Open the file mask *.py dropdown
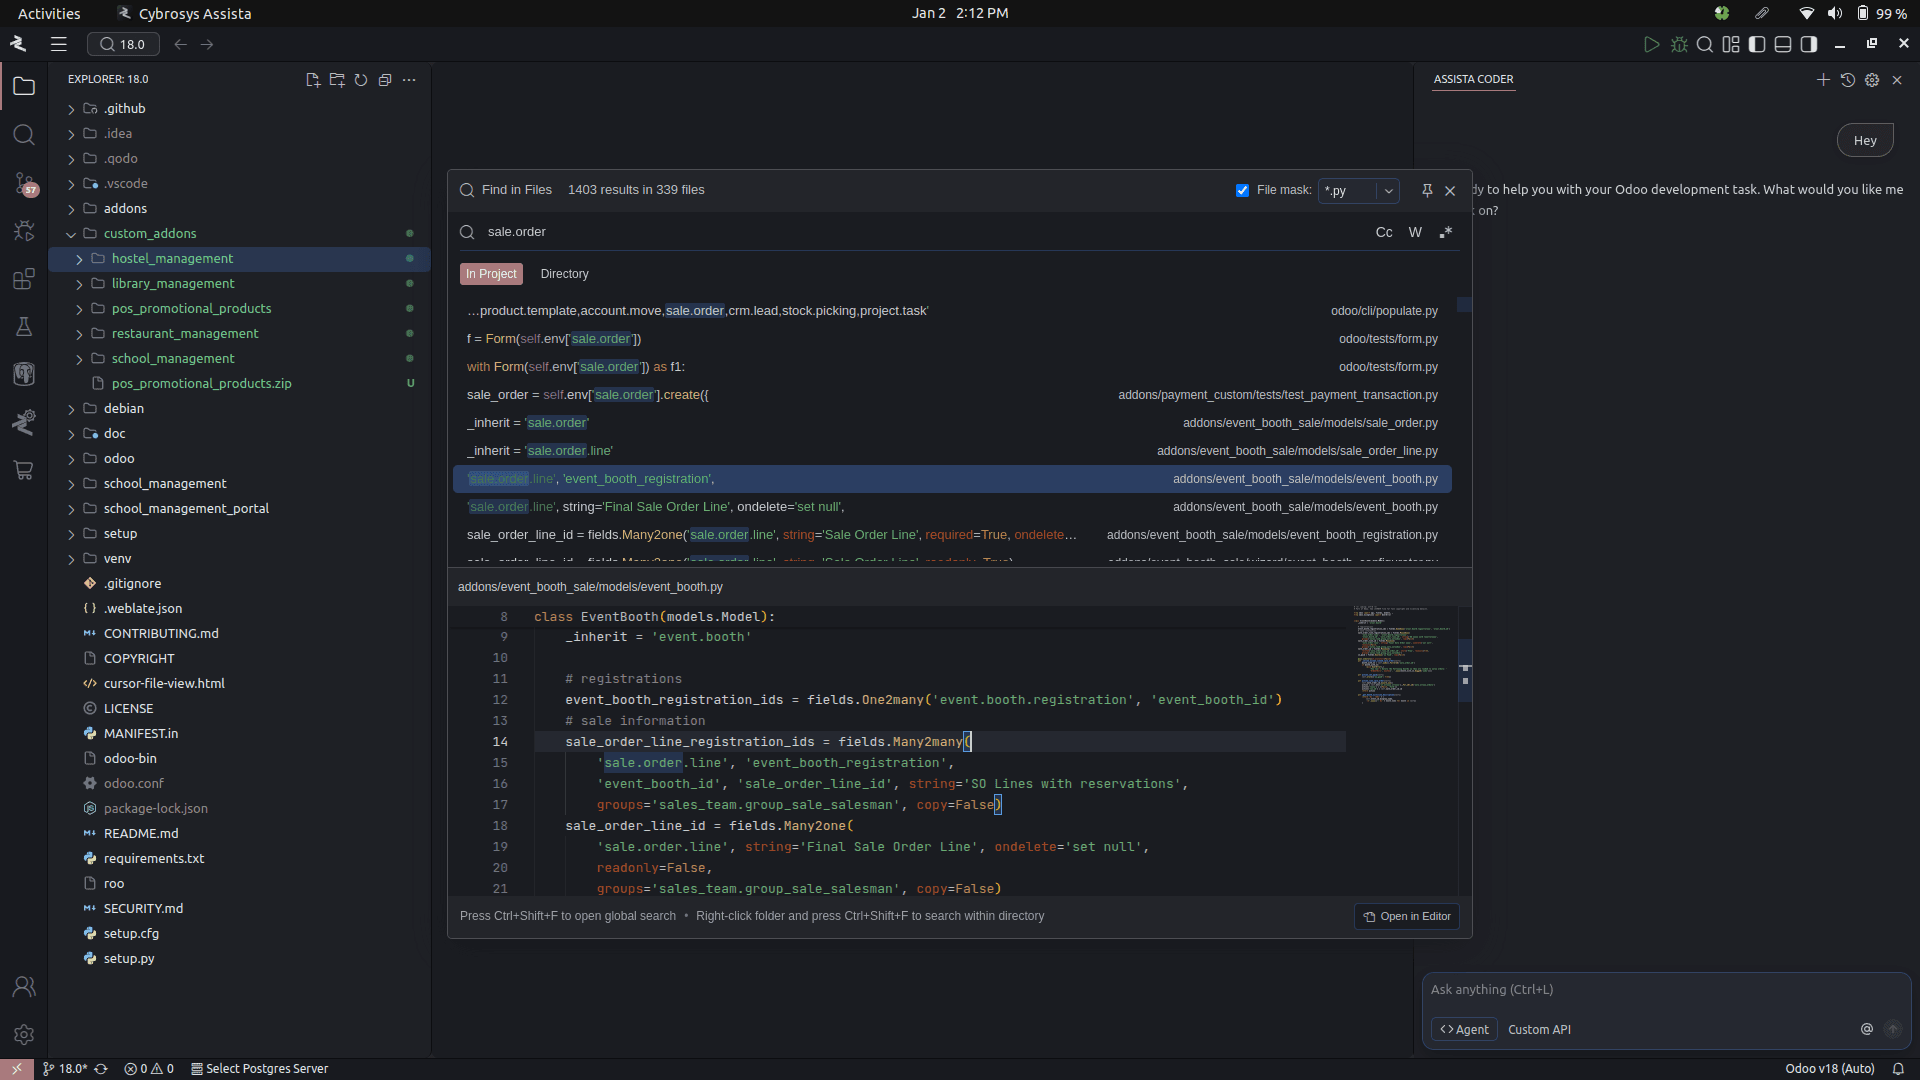Image resolution: width=1920 pixels, height=1080 pixels. tap(1388, 190)
